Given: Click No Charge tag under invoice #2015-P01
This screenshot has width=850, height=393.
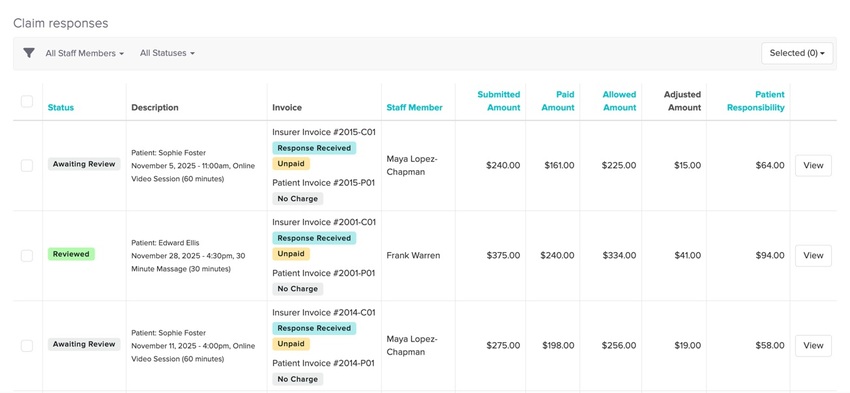Looking at the screenshot, I should (x=298, y=199).
